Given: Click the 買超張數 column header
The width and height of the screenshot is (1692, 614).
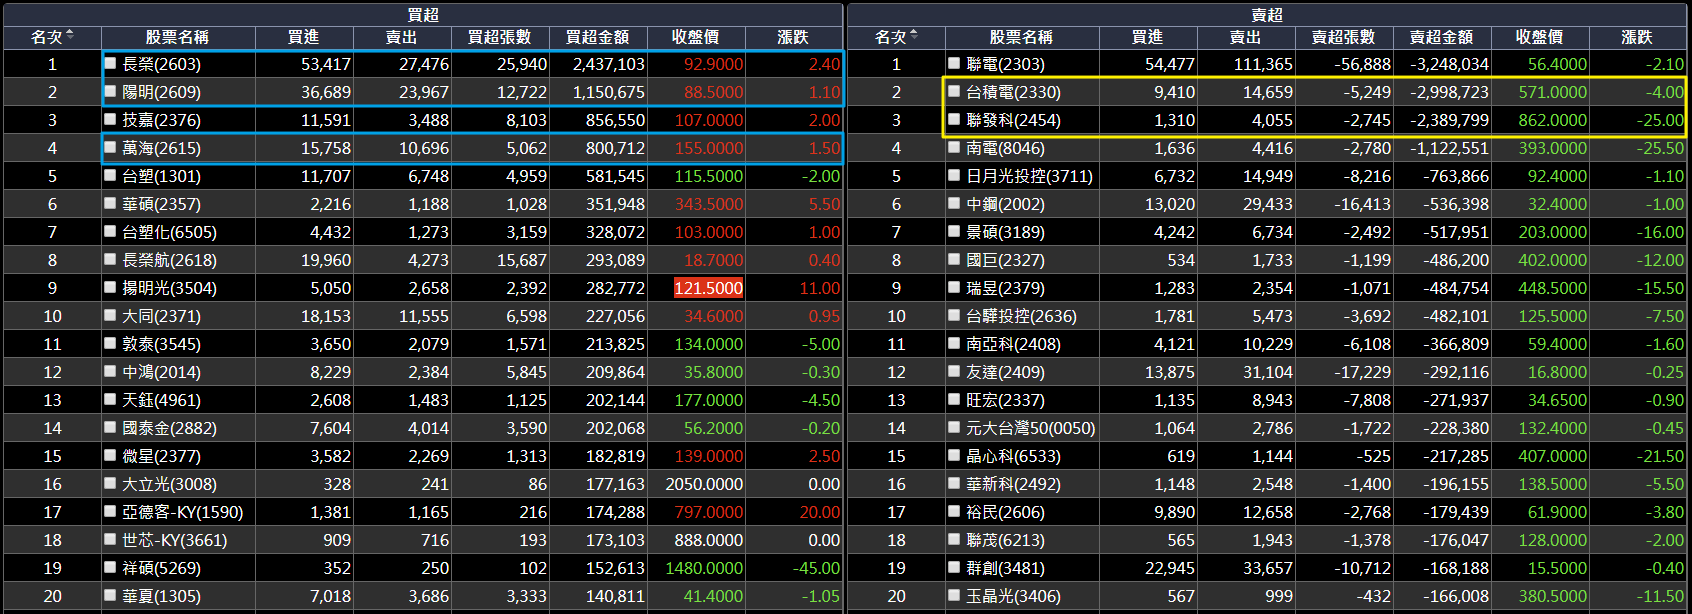Looking at the screenshot, I should click(500, 37).
